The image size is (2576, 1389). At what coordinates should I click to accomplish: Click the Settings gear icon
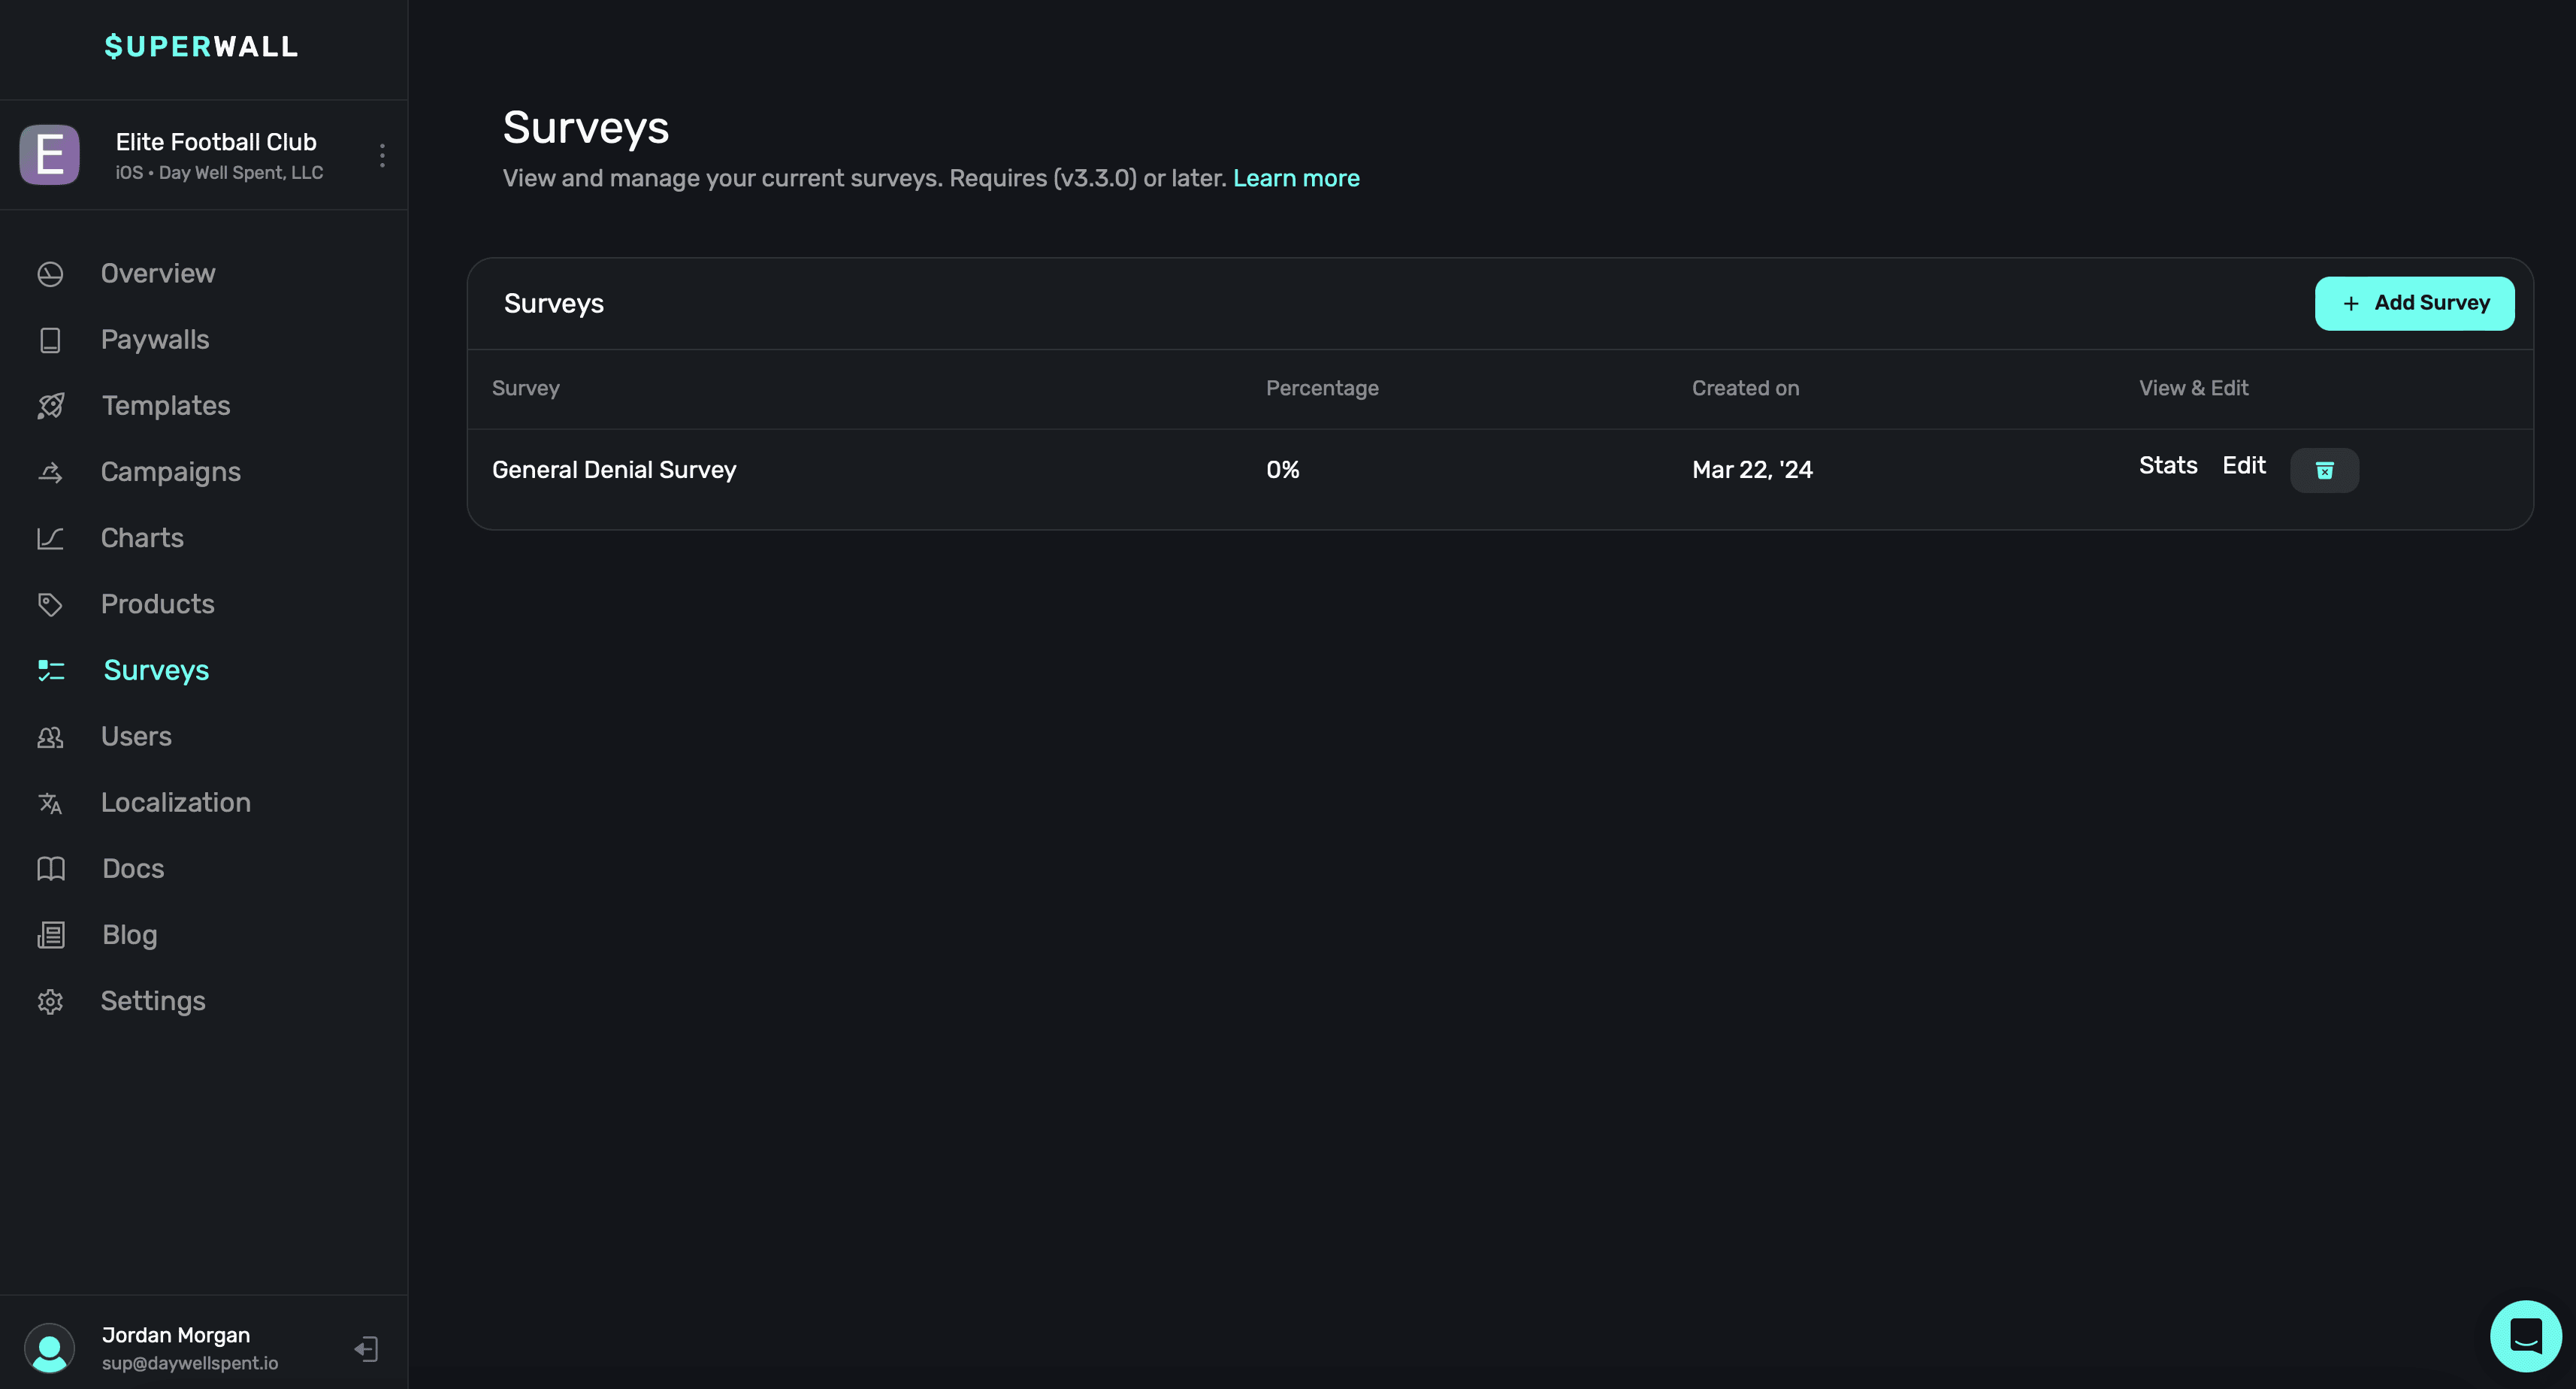[x=50, y=1001]
